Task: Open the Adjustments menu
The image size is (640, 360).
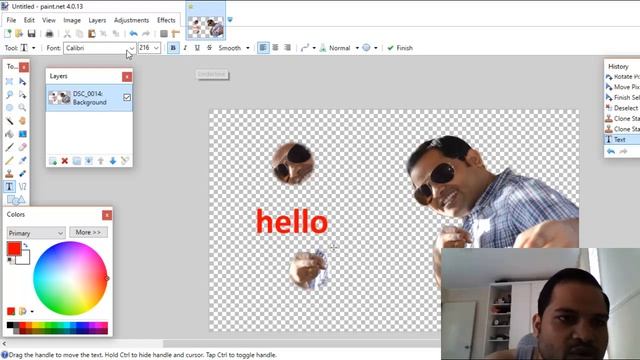Action: click(x=131, y=20)
